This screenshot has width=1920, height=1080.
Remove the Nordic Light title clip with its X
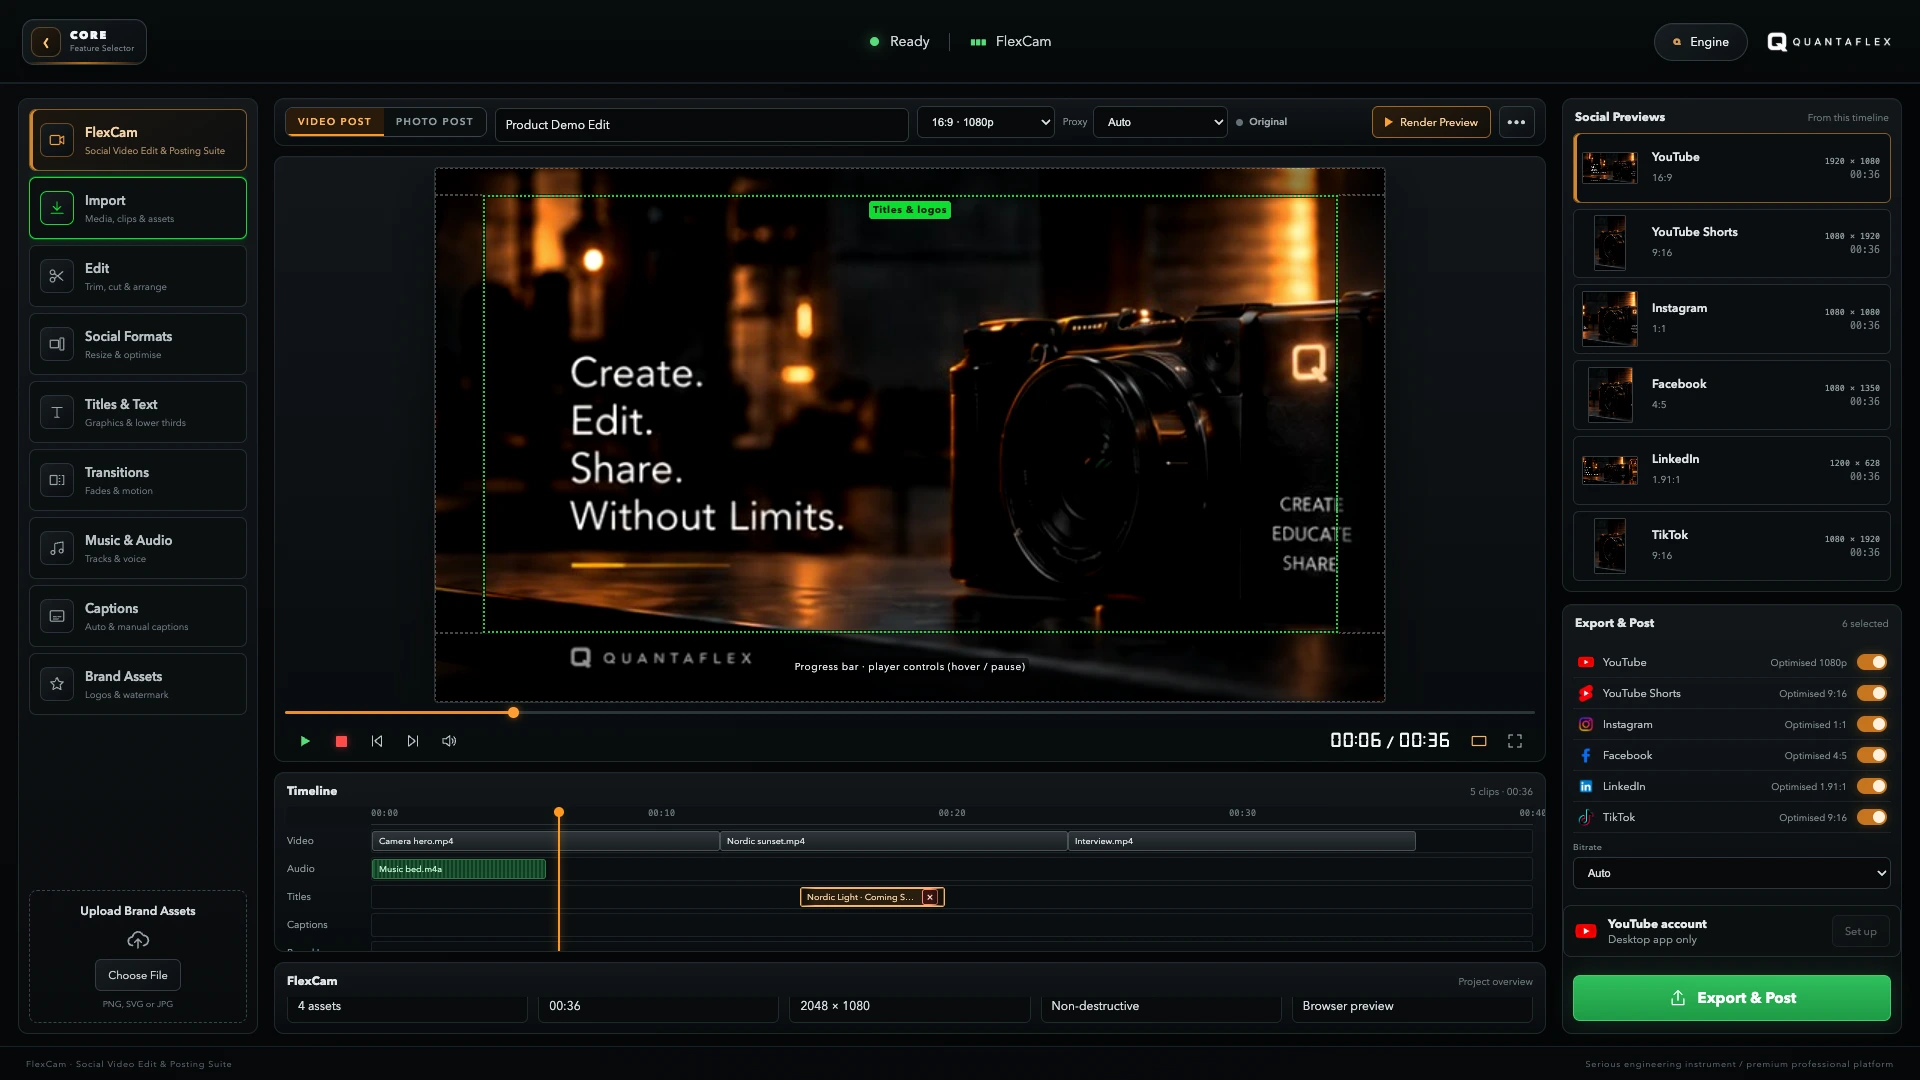pos(930,897)
